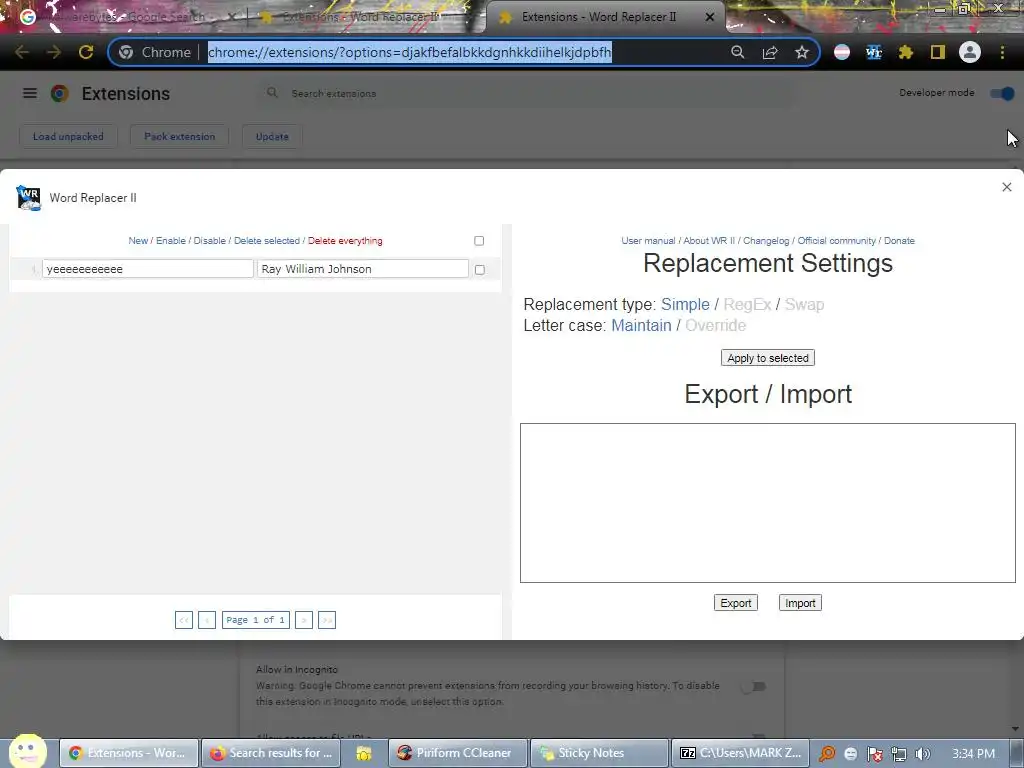Open Chrome from the taskbar

pyautogui.click(x=129, y=753)
